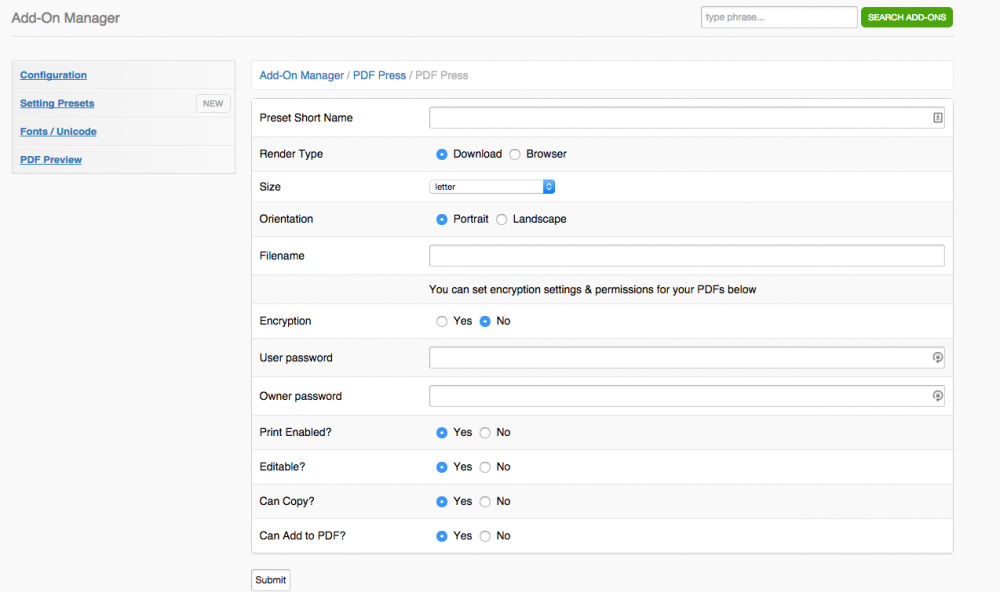Choose Landscape orientation
Image resolution: width=1000 pixels, height=592 pixels.
pos(502,219)
